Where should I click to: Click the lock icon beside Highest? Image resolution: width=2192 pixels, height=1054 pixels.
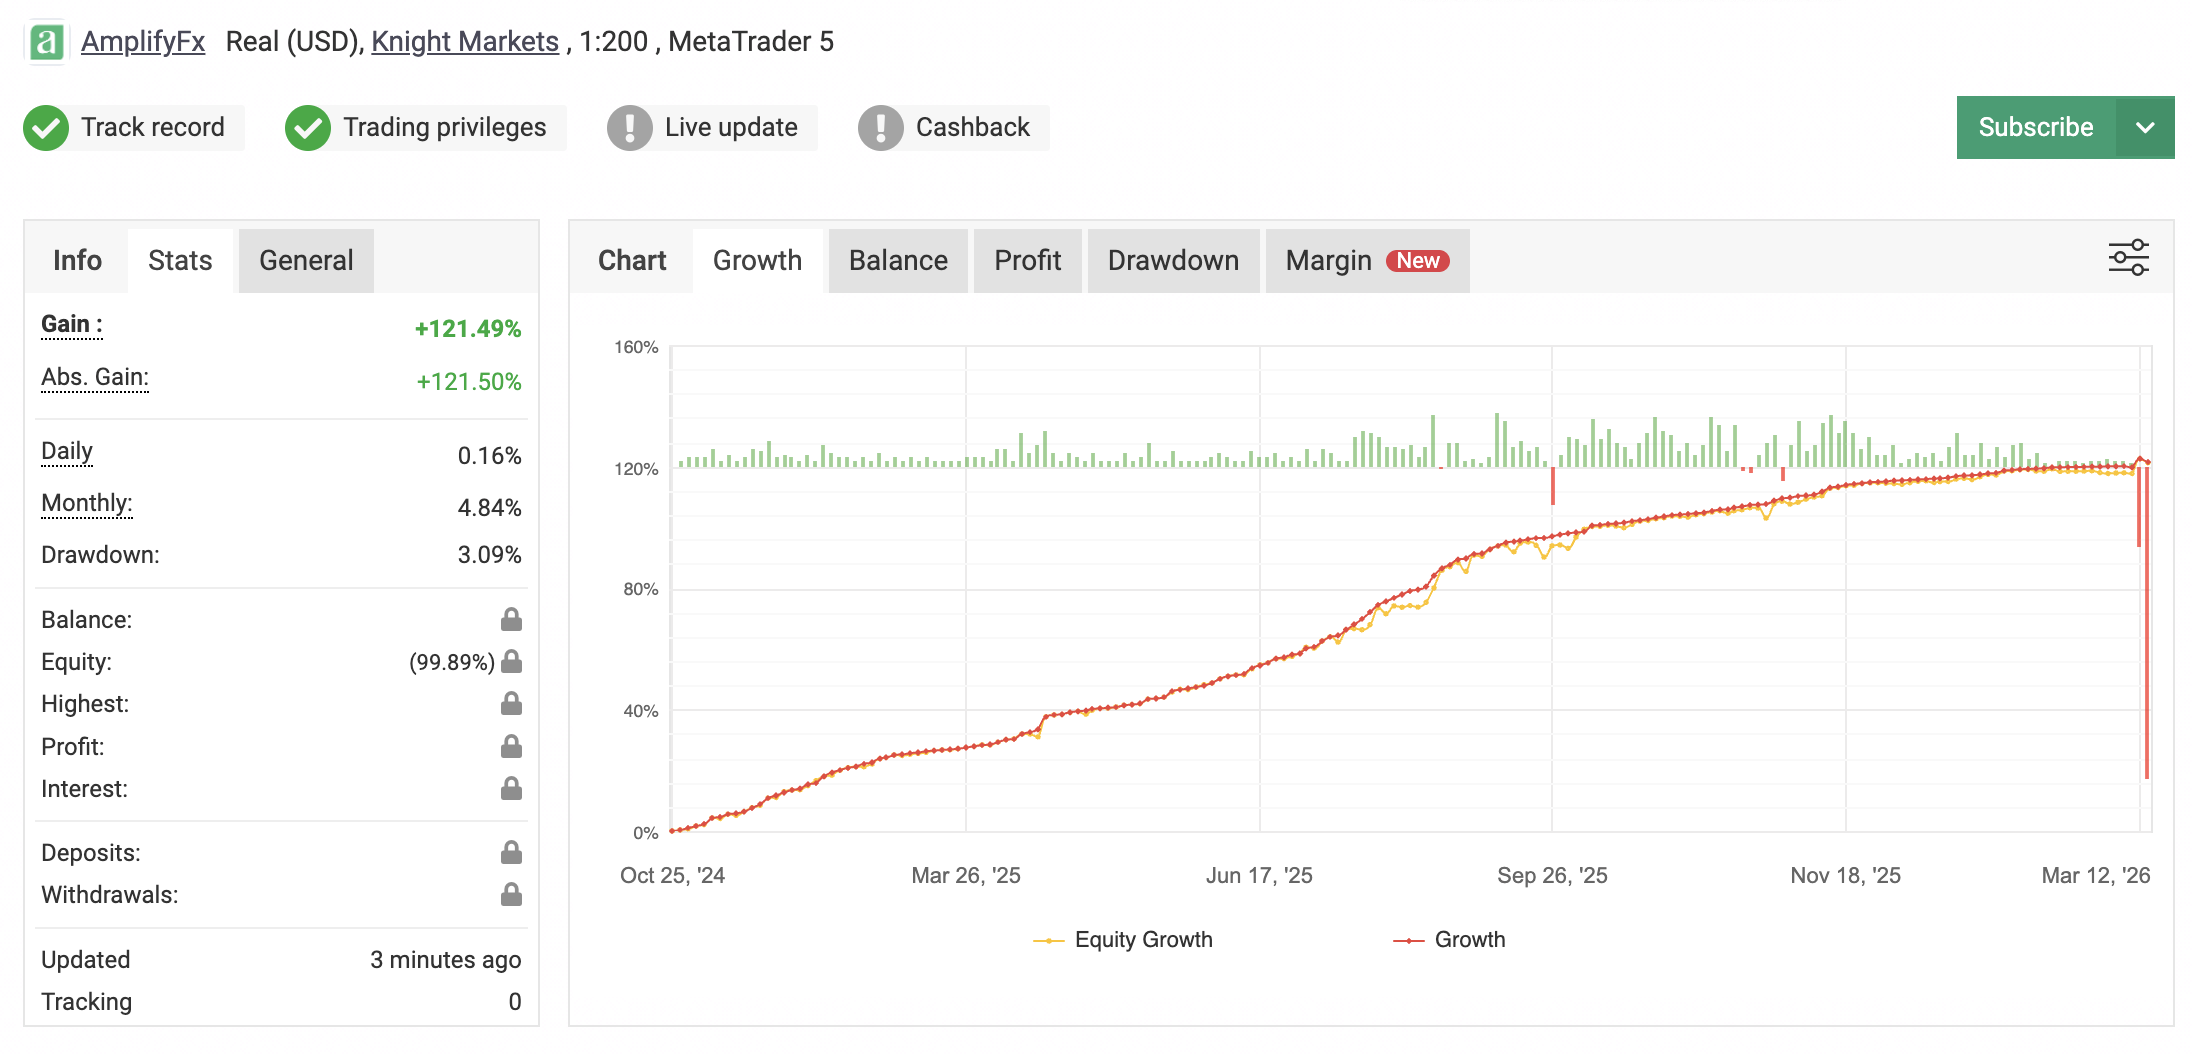point(511,704)
